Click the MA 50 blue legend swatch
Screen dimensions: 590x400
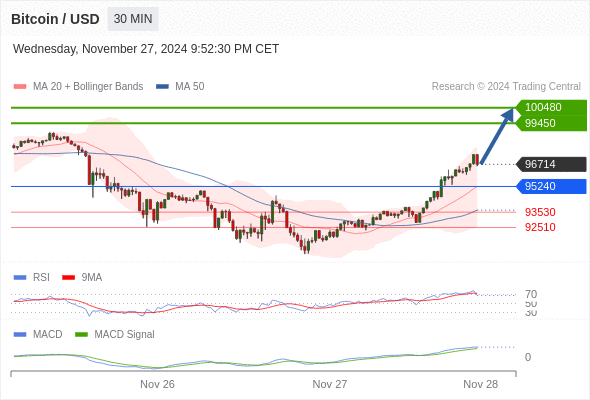coord(162,87)
